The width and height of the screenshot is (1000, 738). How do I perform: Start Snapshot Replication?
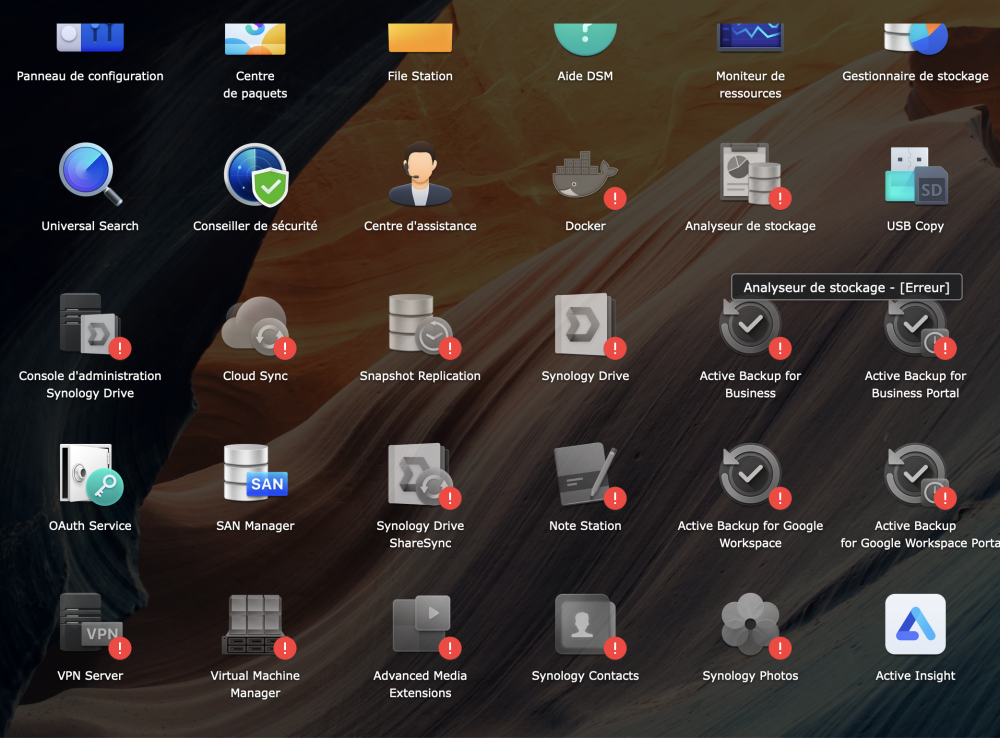coord(420,326)
